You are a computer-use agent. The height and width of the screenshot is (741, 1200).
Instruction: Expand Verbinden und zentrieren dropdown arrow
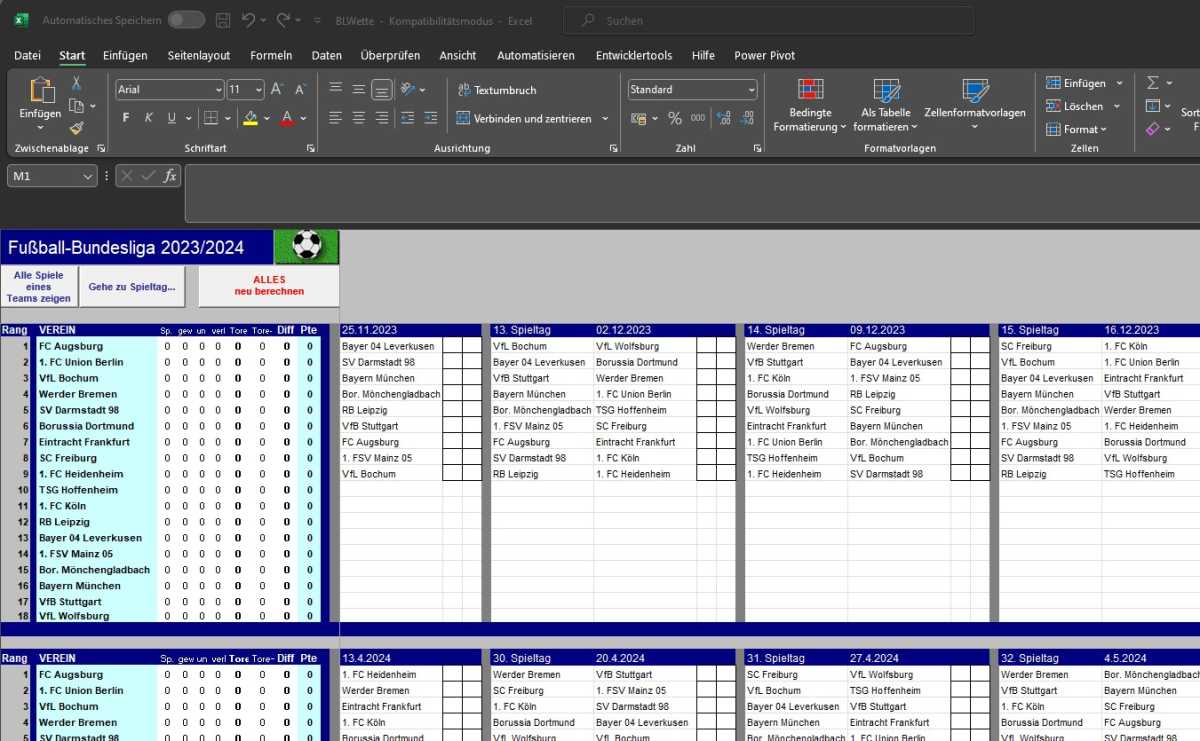[x=605, y=118]
